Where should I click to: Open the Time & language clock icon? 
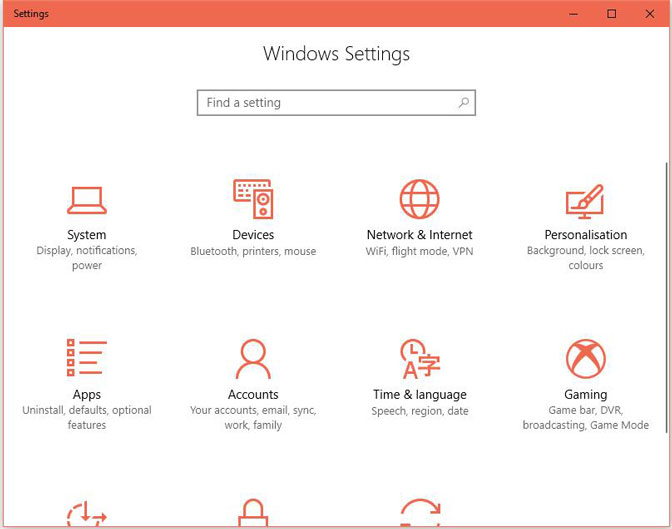point(420,359)
